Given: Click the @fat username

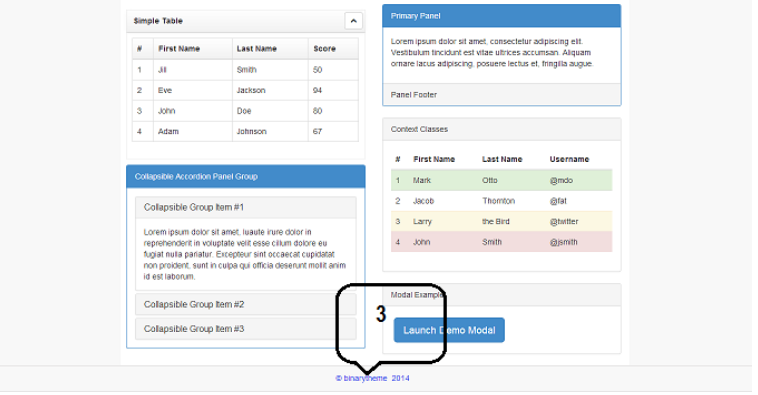Looking at the screenshot, I should (x=558, y=201).
